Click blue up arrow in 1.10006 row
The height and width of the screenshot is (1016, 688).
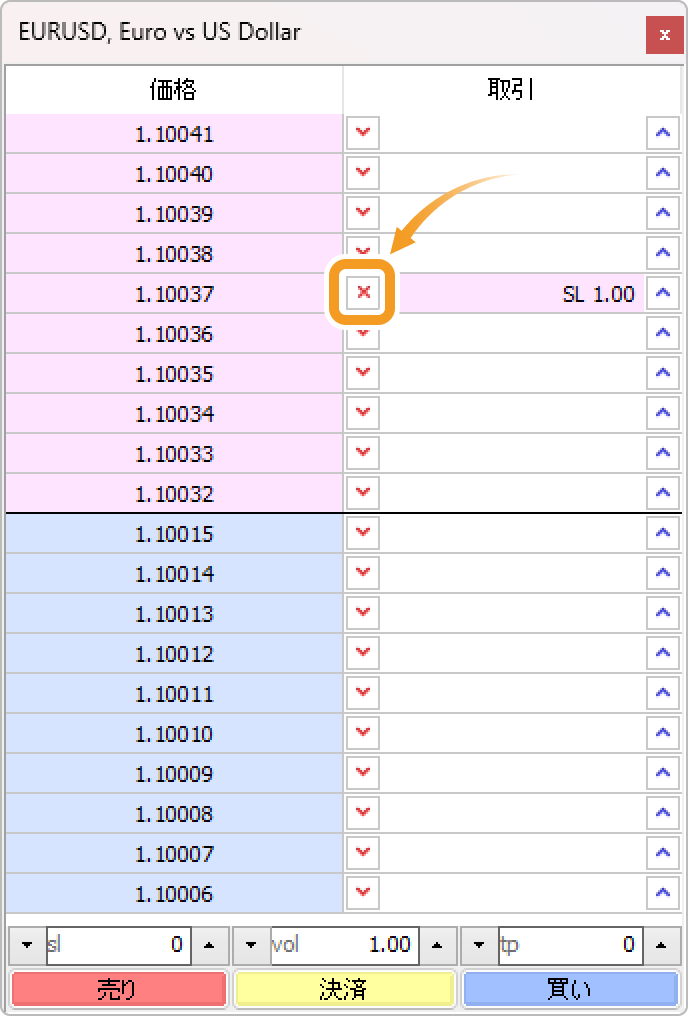[662, 893]
